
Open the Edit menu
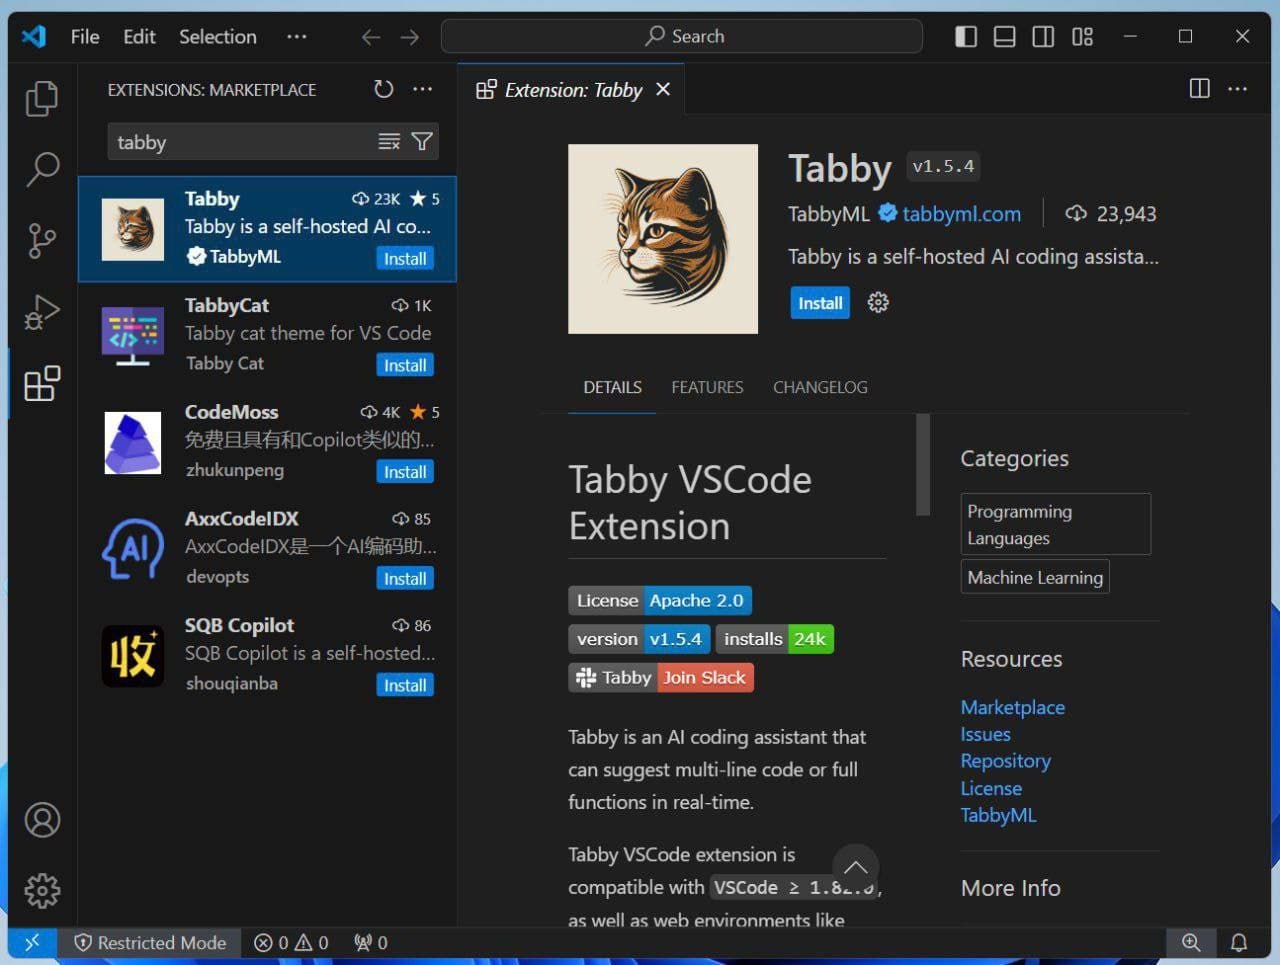[x=139, y=37]
